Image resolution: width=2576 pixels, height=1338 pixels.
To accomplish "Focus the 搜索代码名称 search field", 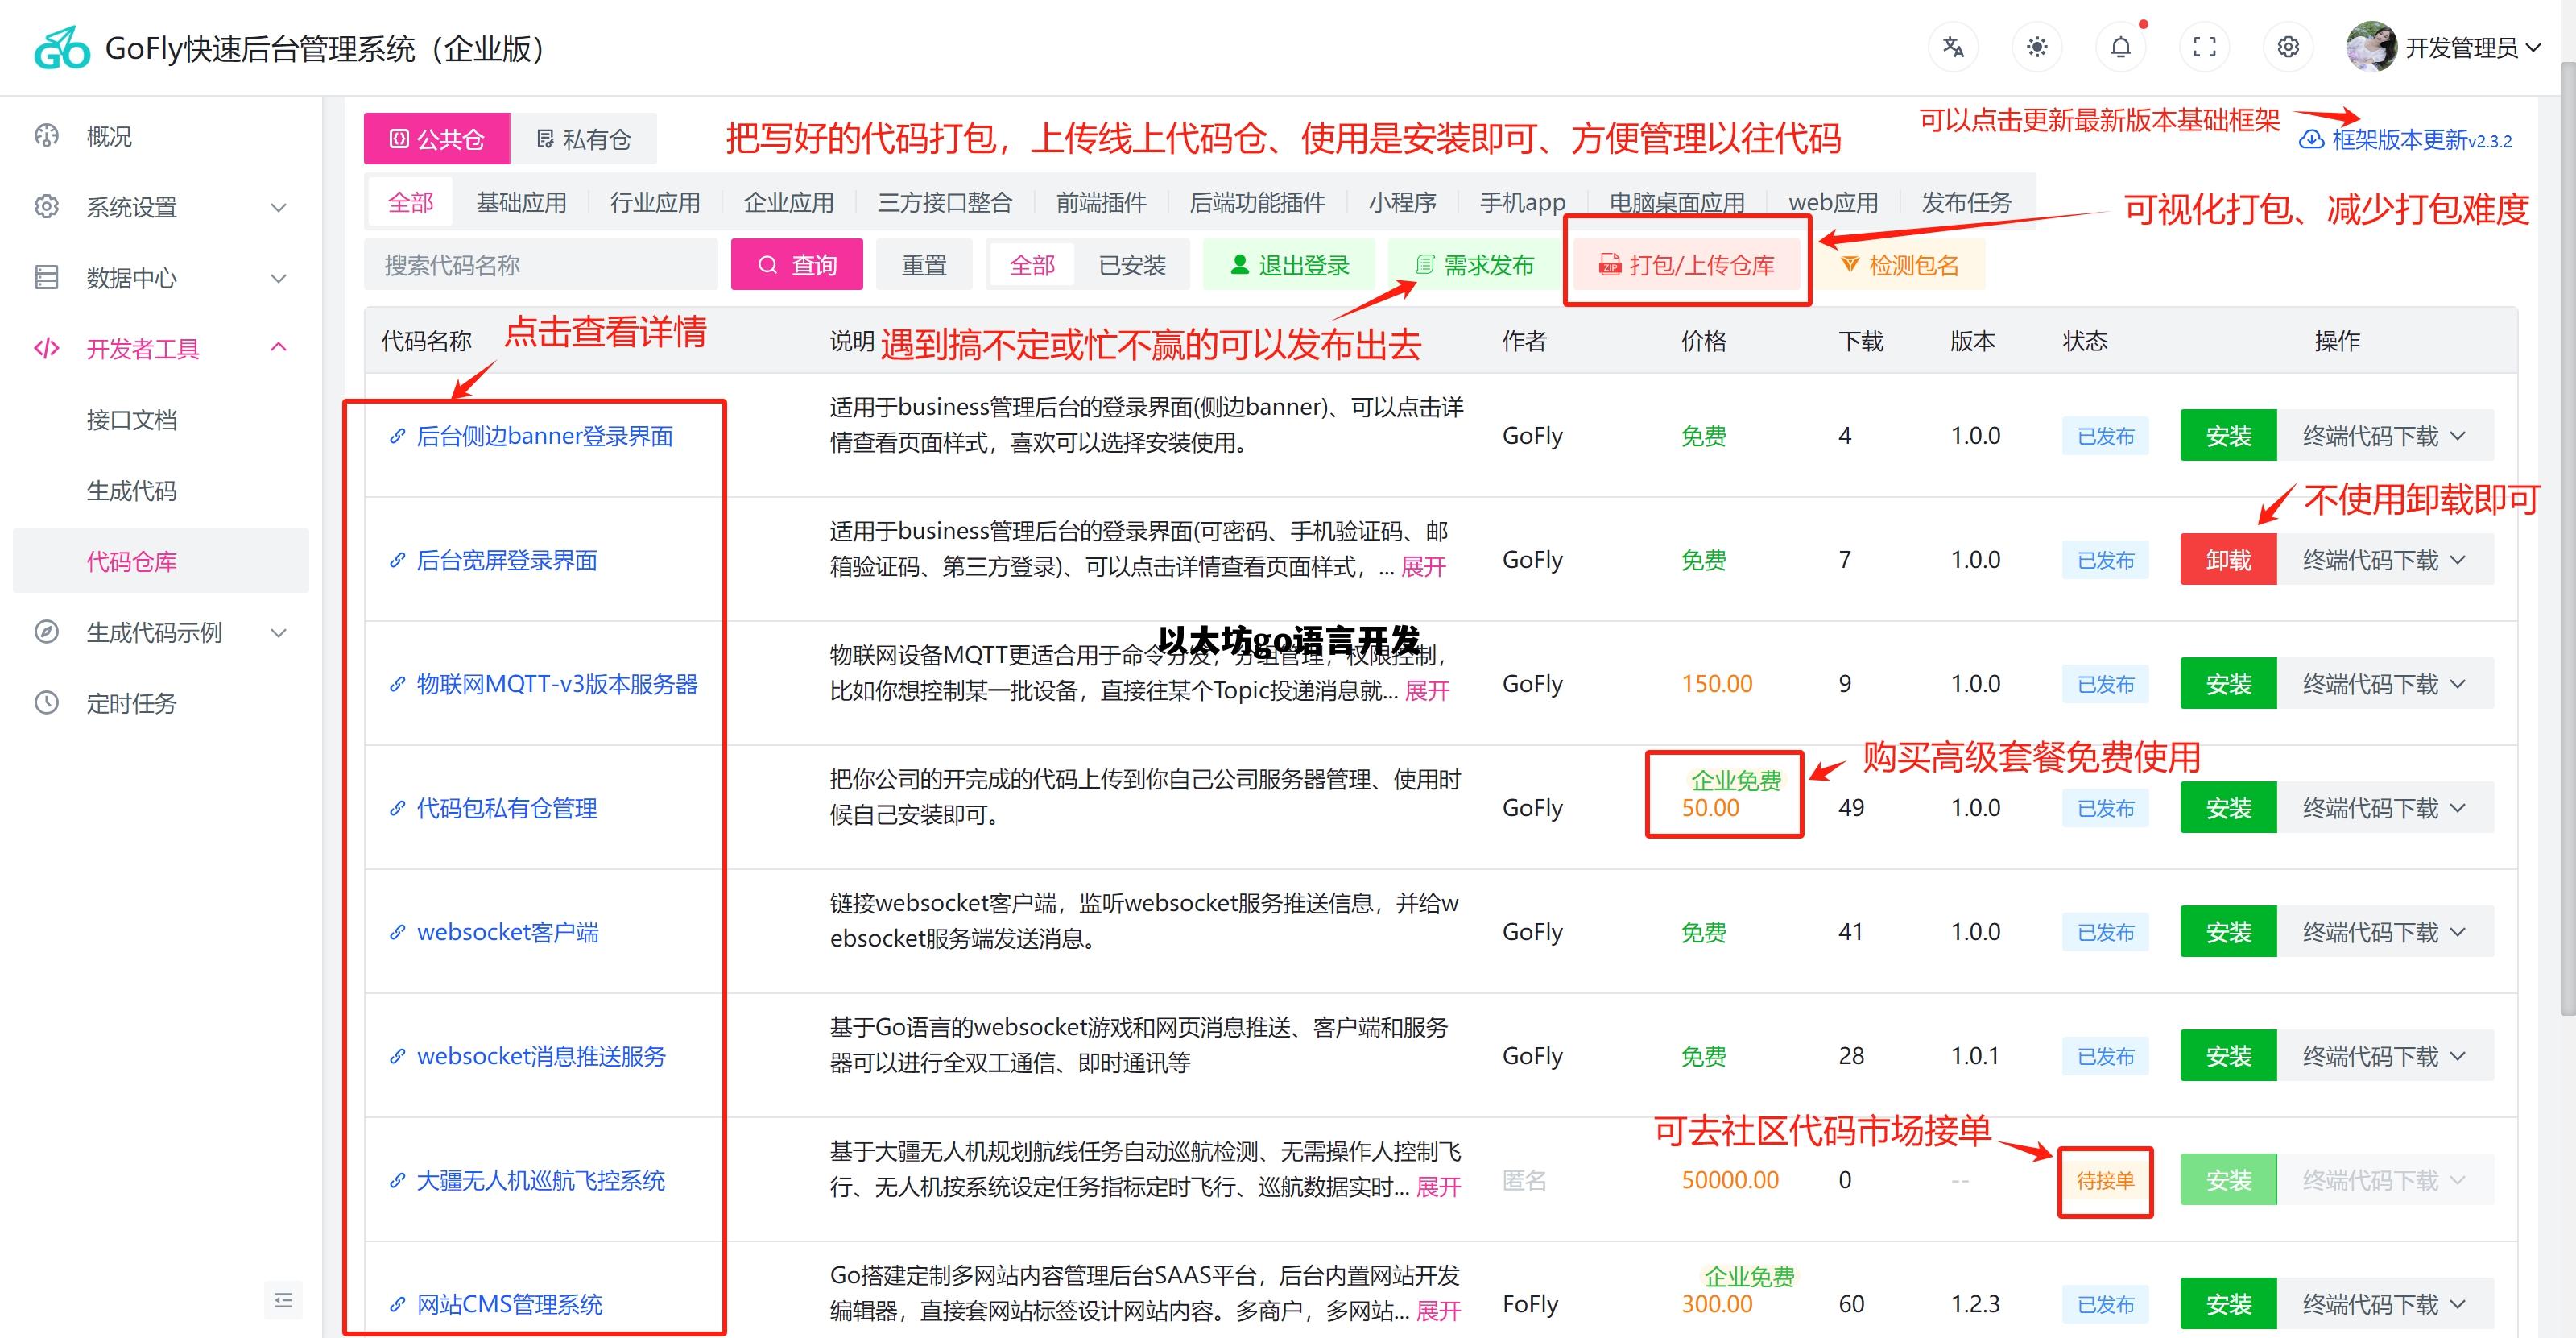I will coord(541,265).
